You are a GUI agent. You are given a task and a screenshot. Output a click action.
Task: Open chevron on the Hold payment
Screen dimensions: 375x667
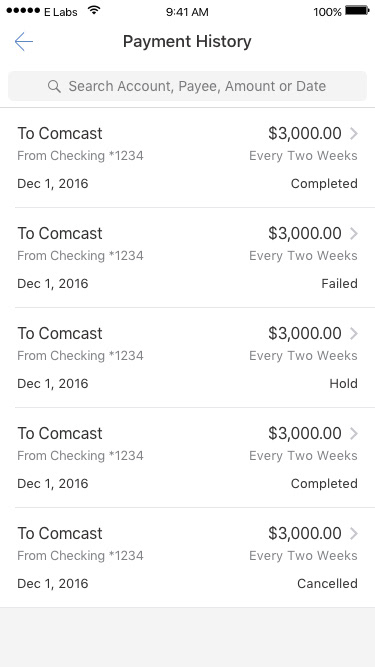[x=354, y=334]
